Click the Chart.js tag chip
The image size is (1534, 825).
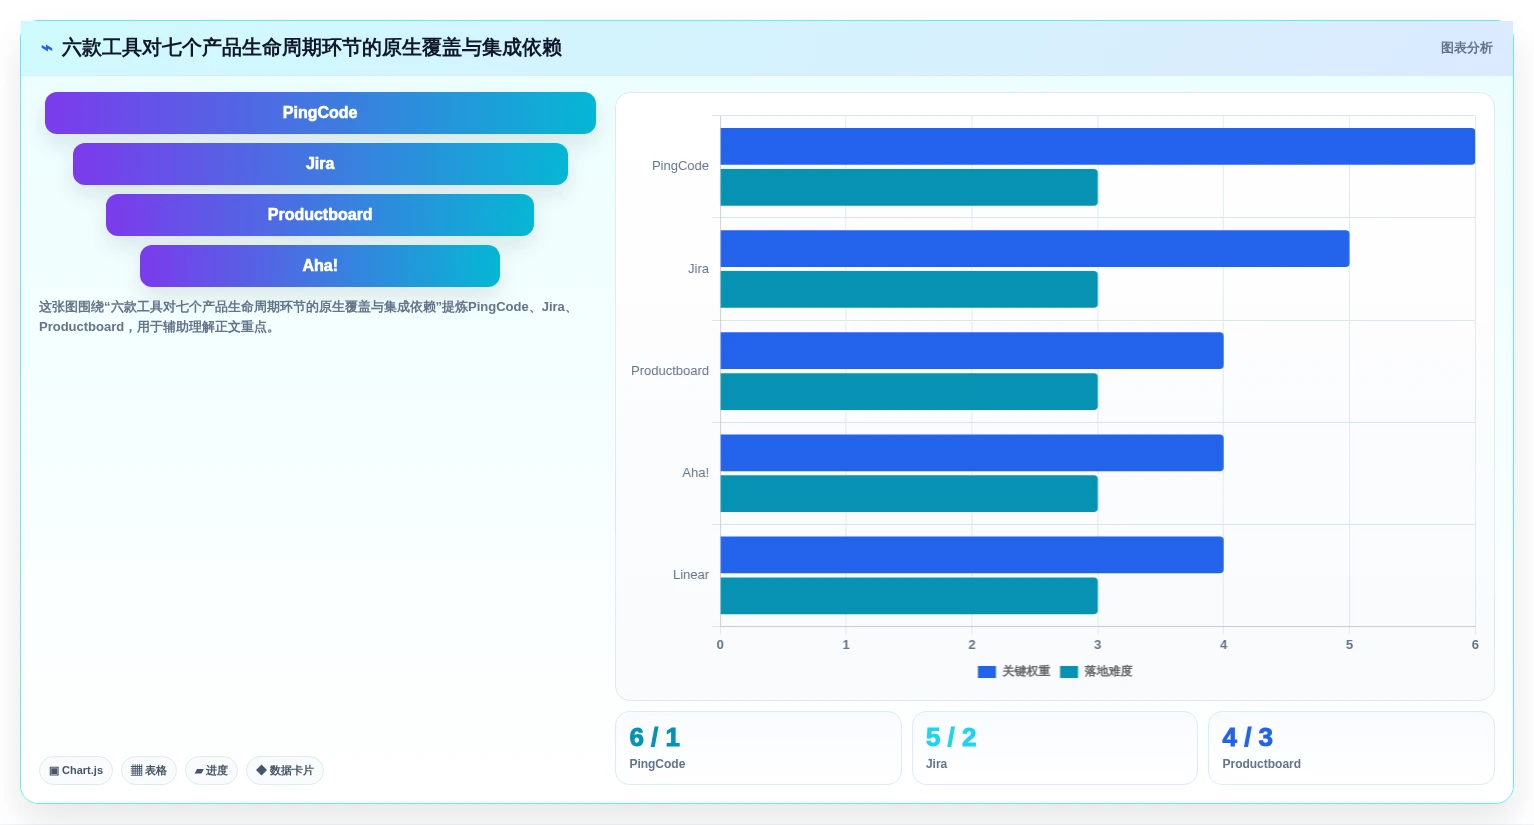pyautogui.click(x=76, y=771)
